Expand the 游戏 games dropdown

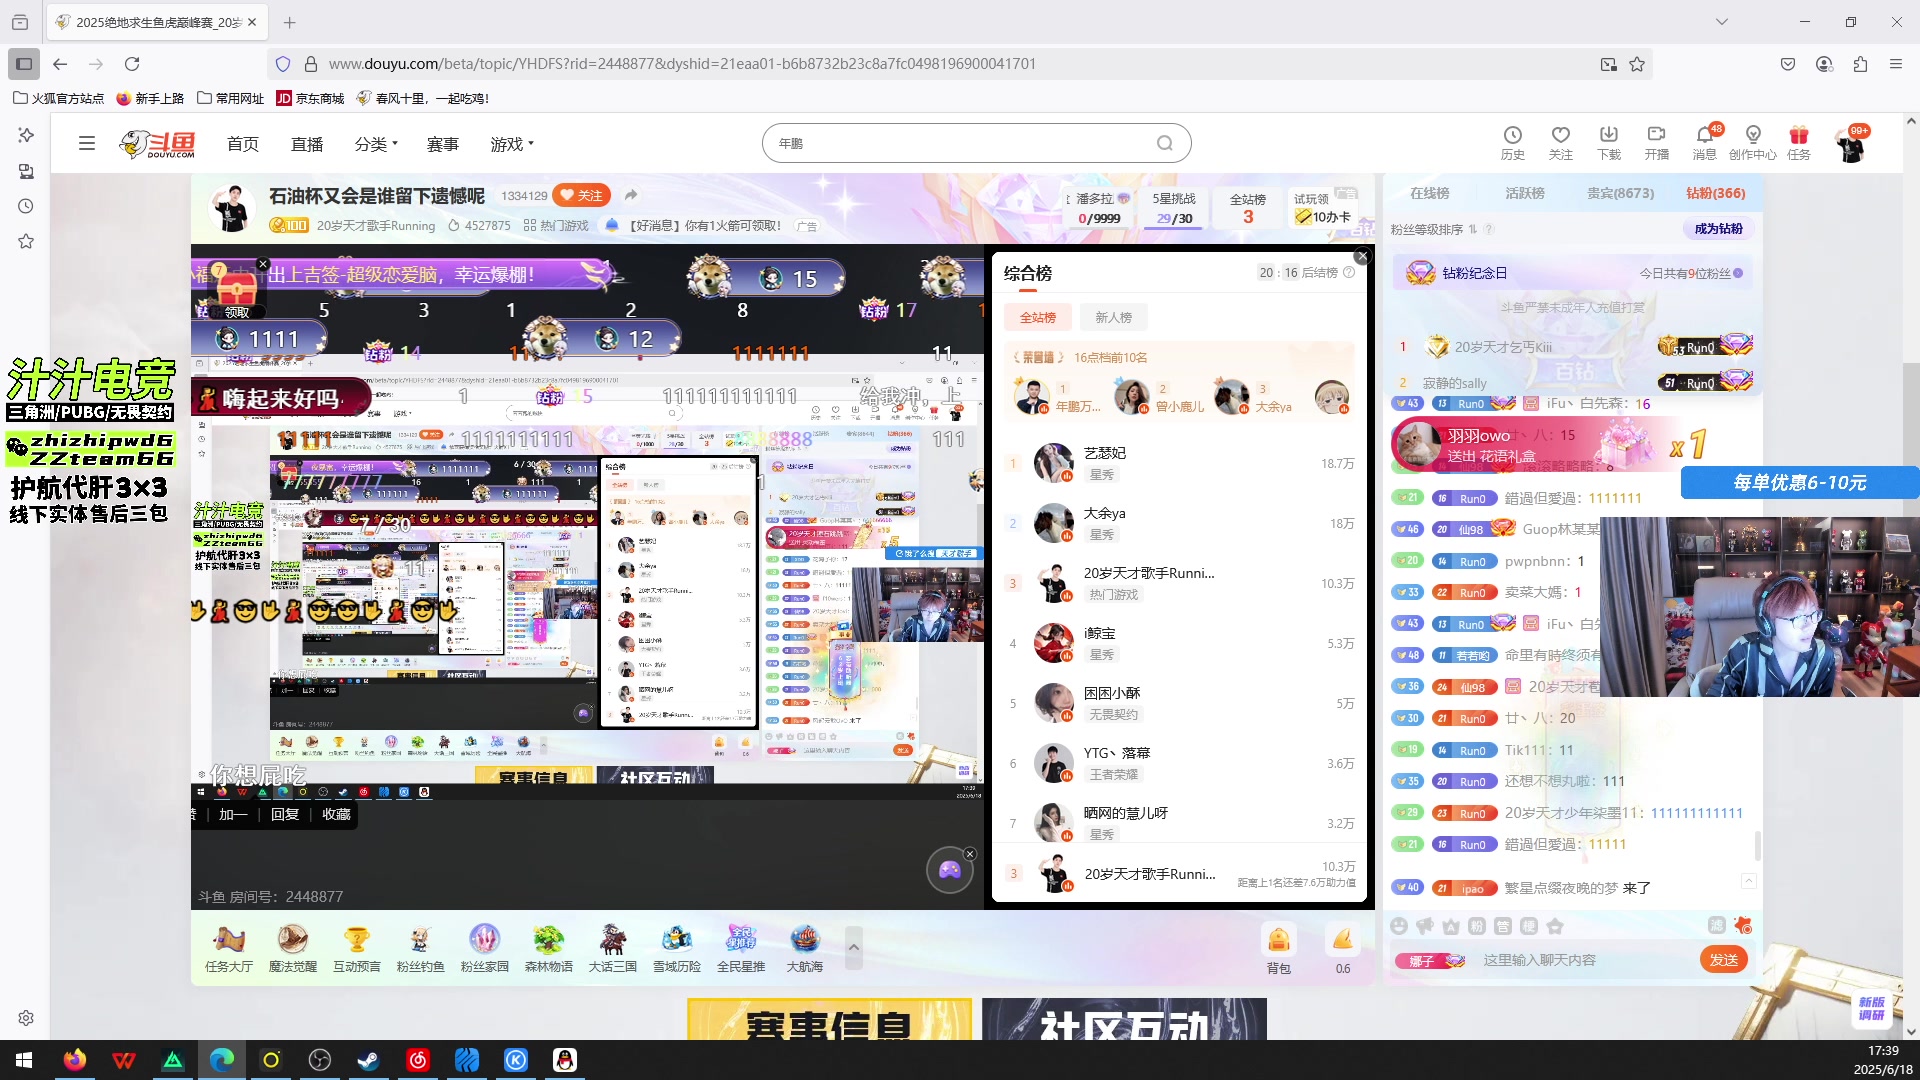512,144
